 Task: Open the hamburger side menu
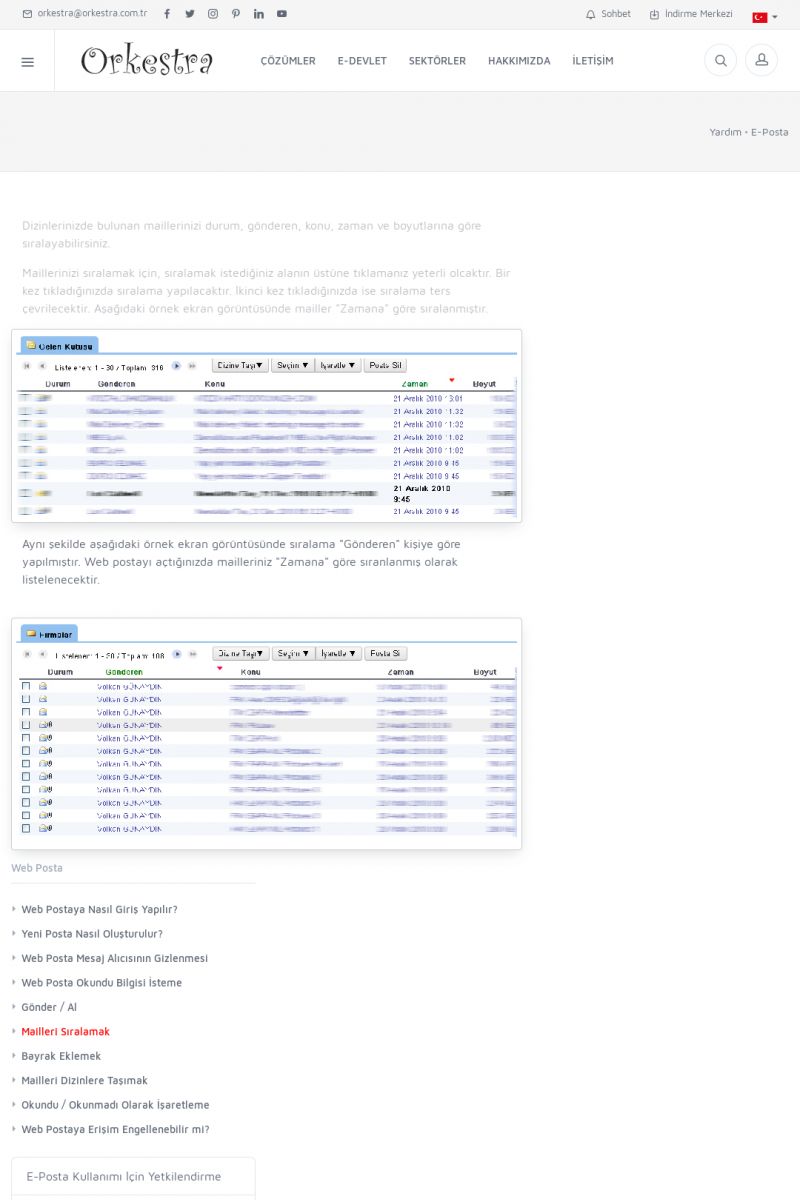click(27, 61)
